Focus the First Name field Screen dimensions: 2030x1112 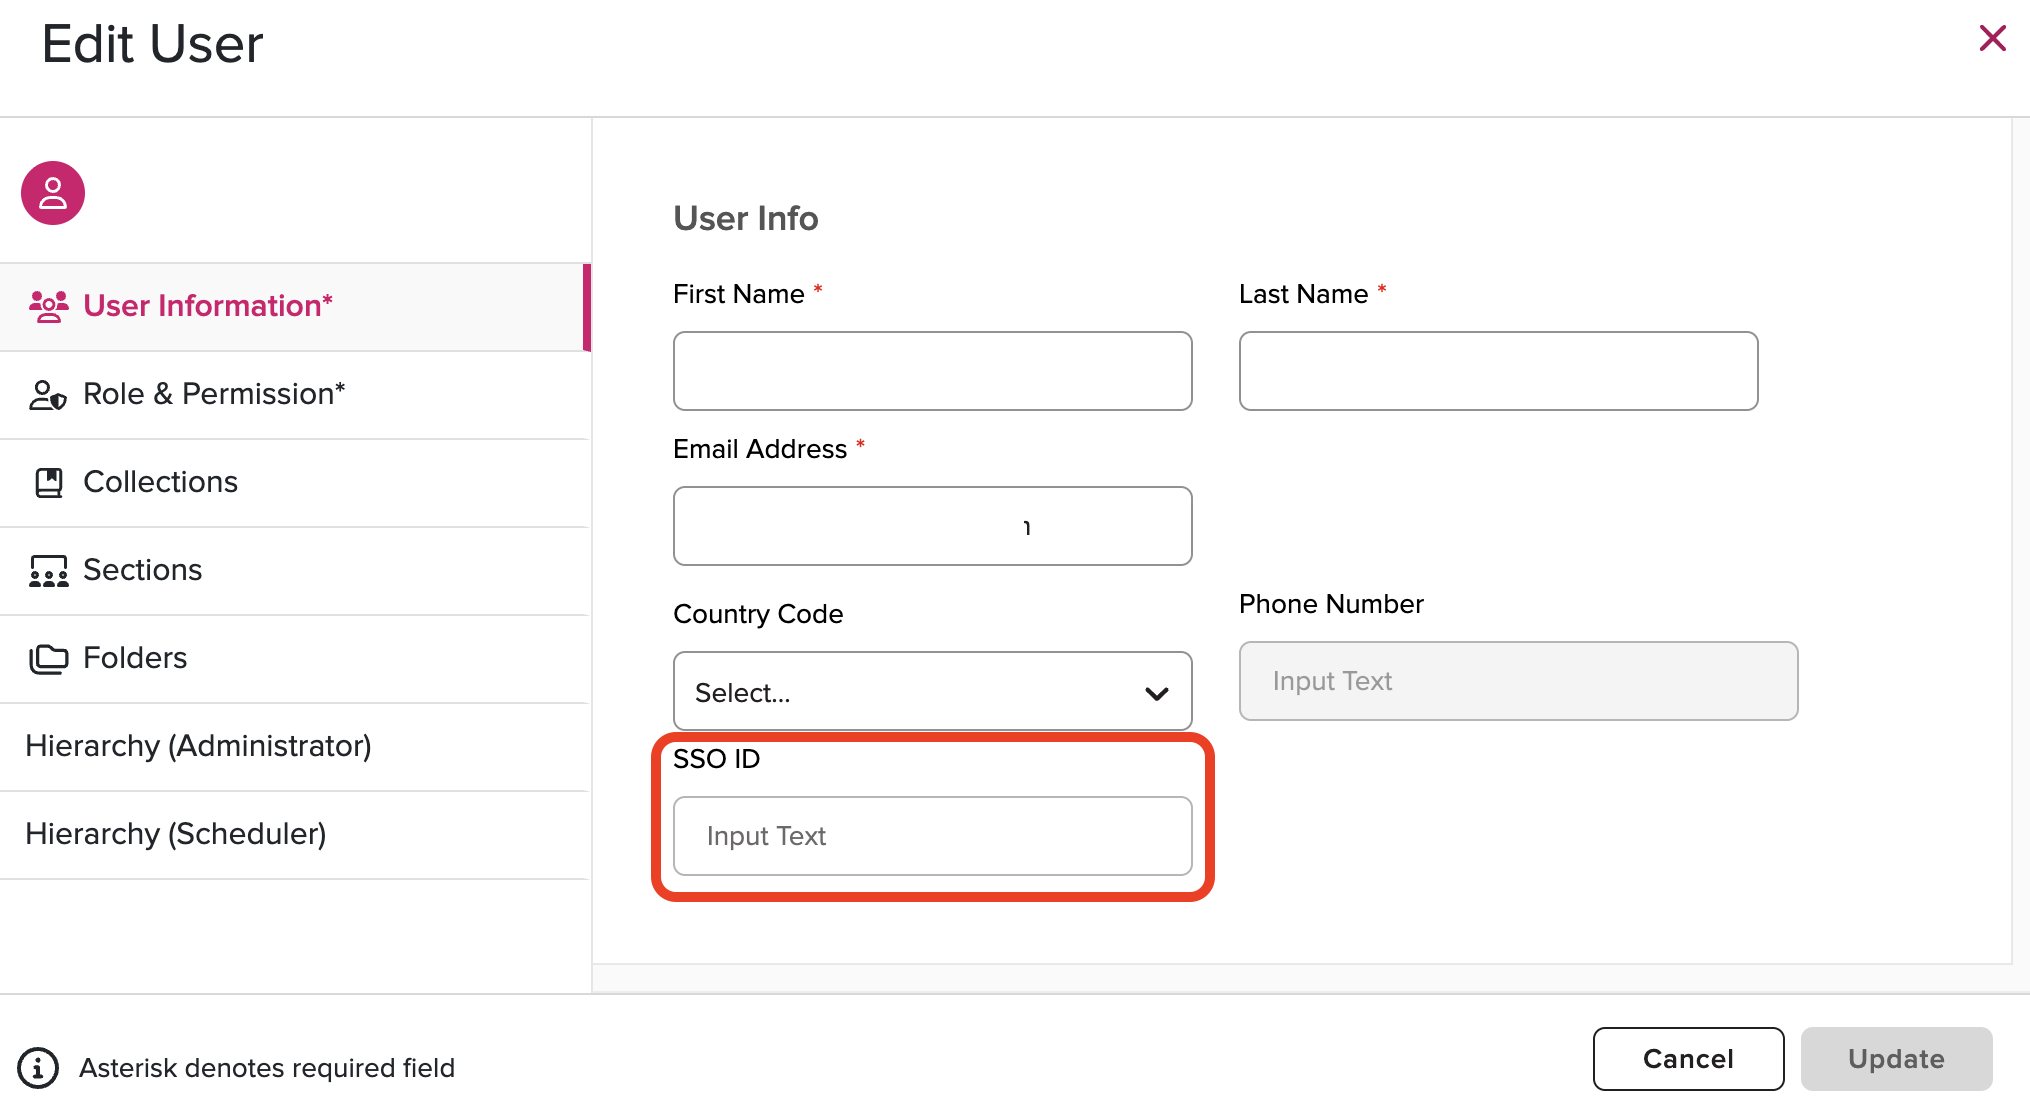[x=932, y=371]
